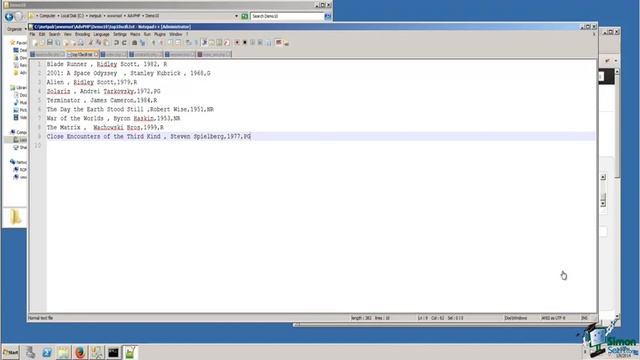Click Save Recorded Macro toolbar icon
Screen dimensions: 640x360
click(269, 42)
